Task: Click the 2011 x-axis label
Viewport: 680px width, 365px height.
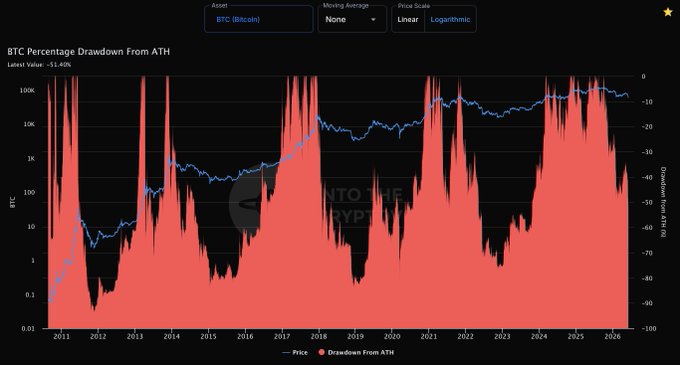Action: [x=61, y=336]
